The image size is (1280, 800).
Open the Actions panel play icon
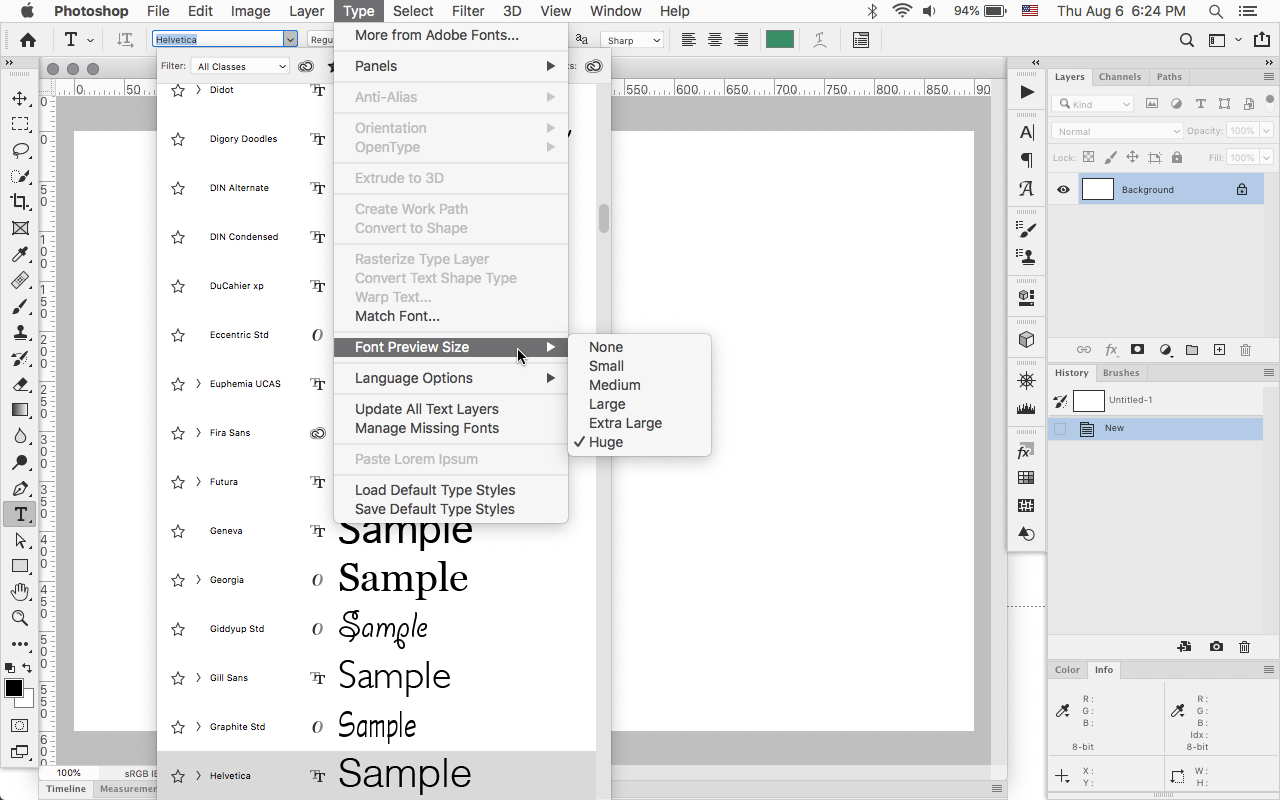pyautogui.click(x=1026, y=92)
